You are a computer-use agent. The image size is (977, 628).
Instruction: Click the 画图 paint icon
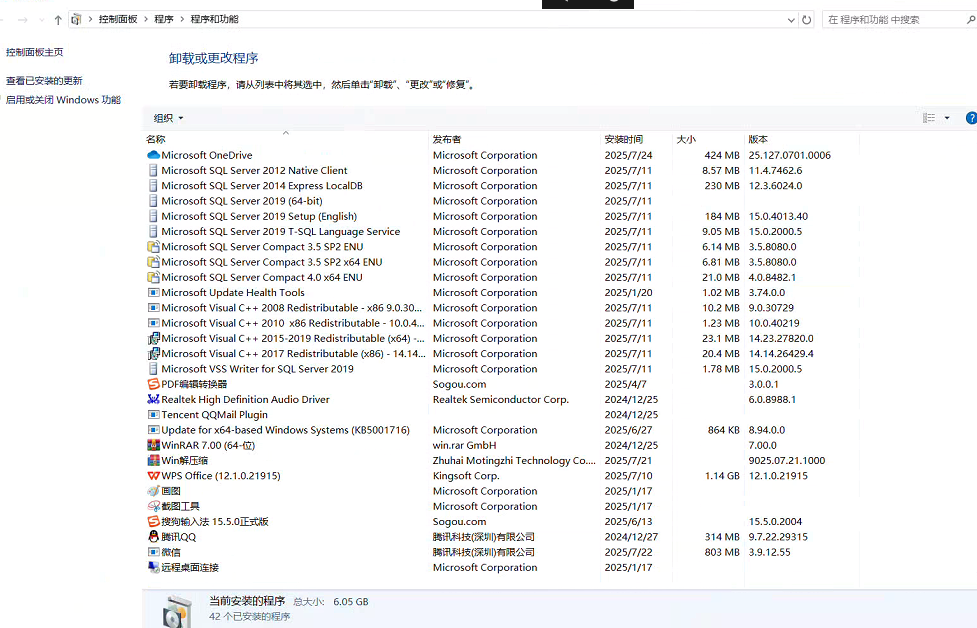pyautogui.click(x=153, y=491)
